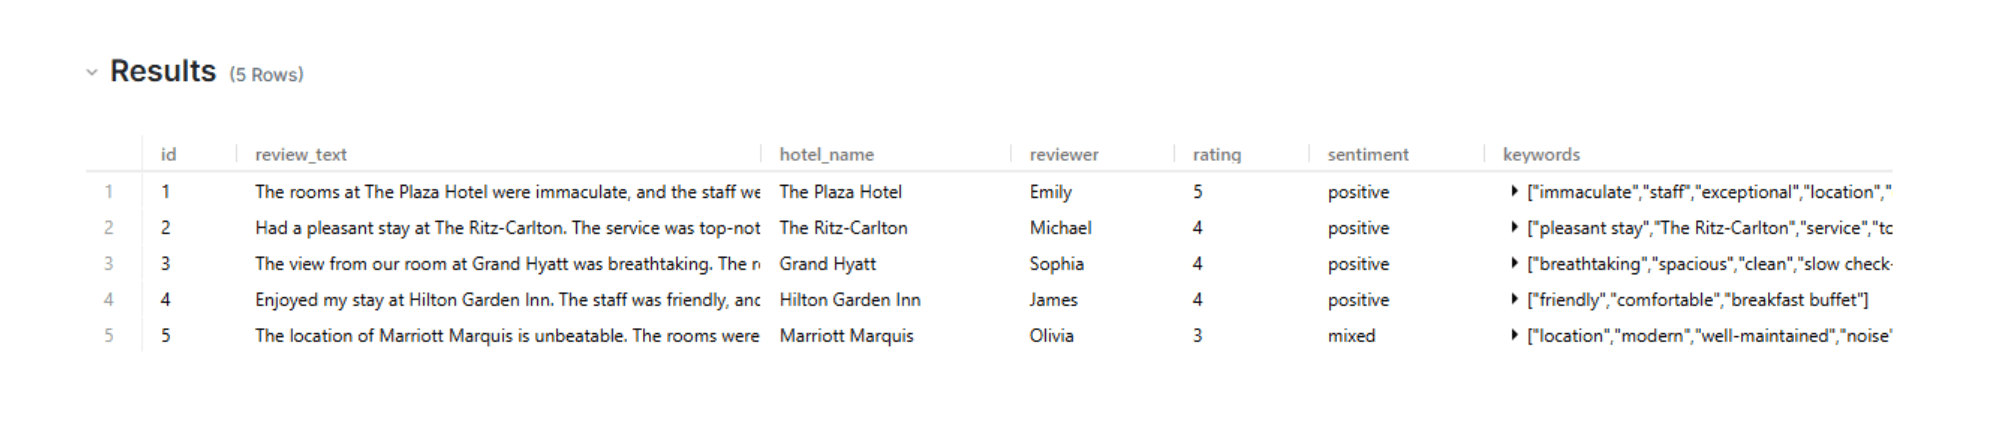The height and width of the screenshot is (434, 2006).
Task: Expand keywords array in The Plaza Hotel row
Action: [x=1514, y=191]
